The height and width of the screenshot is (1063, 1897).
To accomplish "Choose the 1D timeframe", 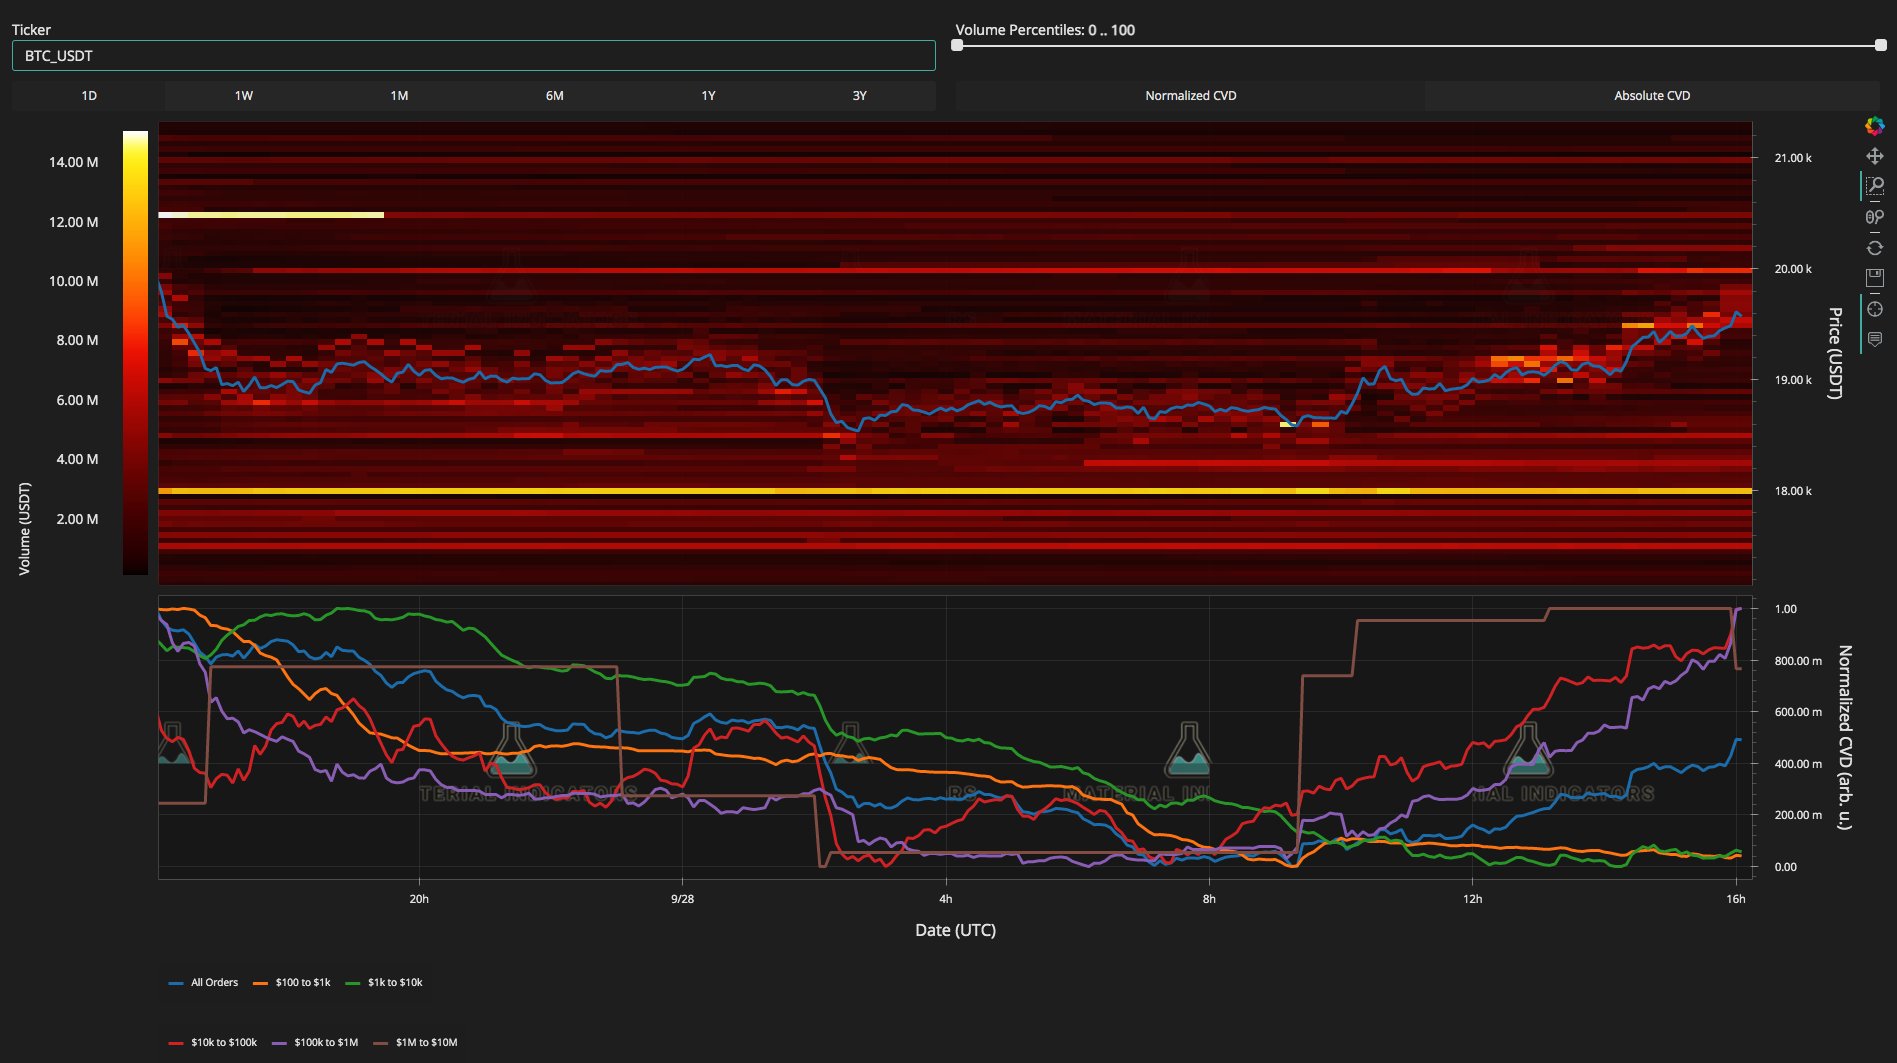I will (89, 96).
